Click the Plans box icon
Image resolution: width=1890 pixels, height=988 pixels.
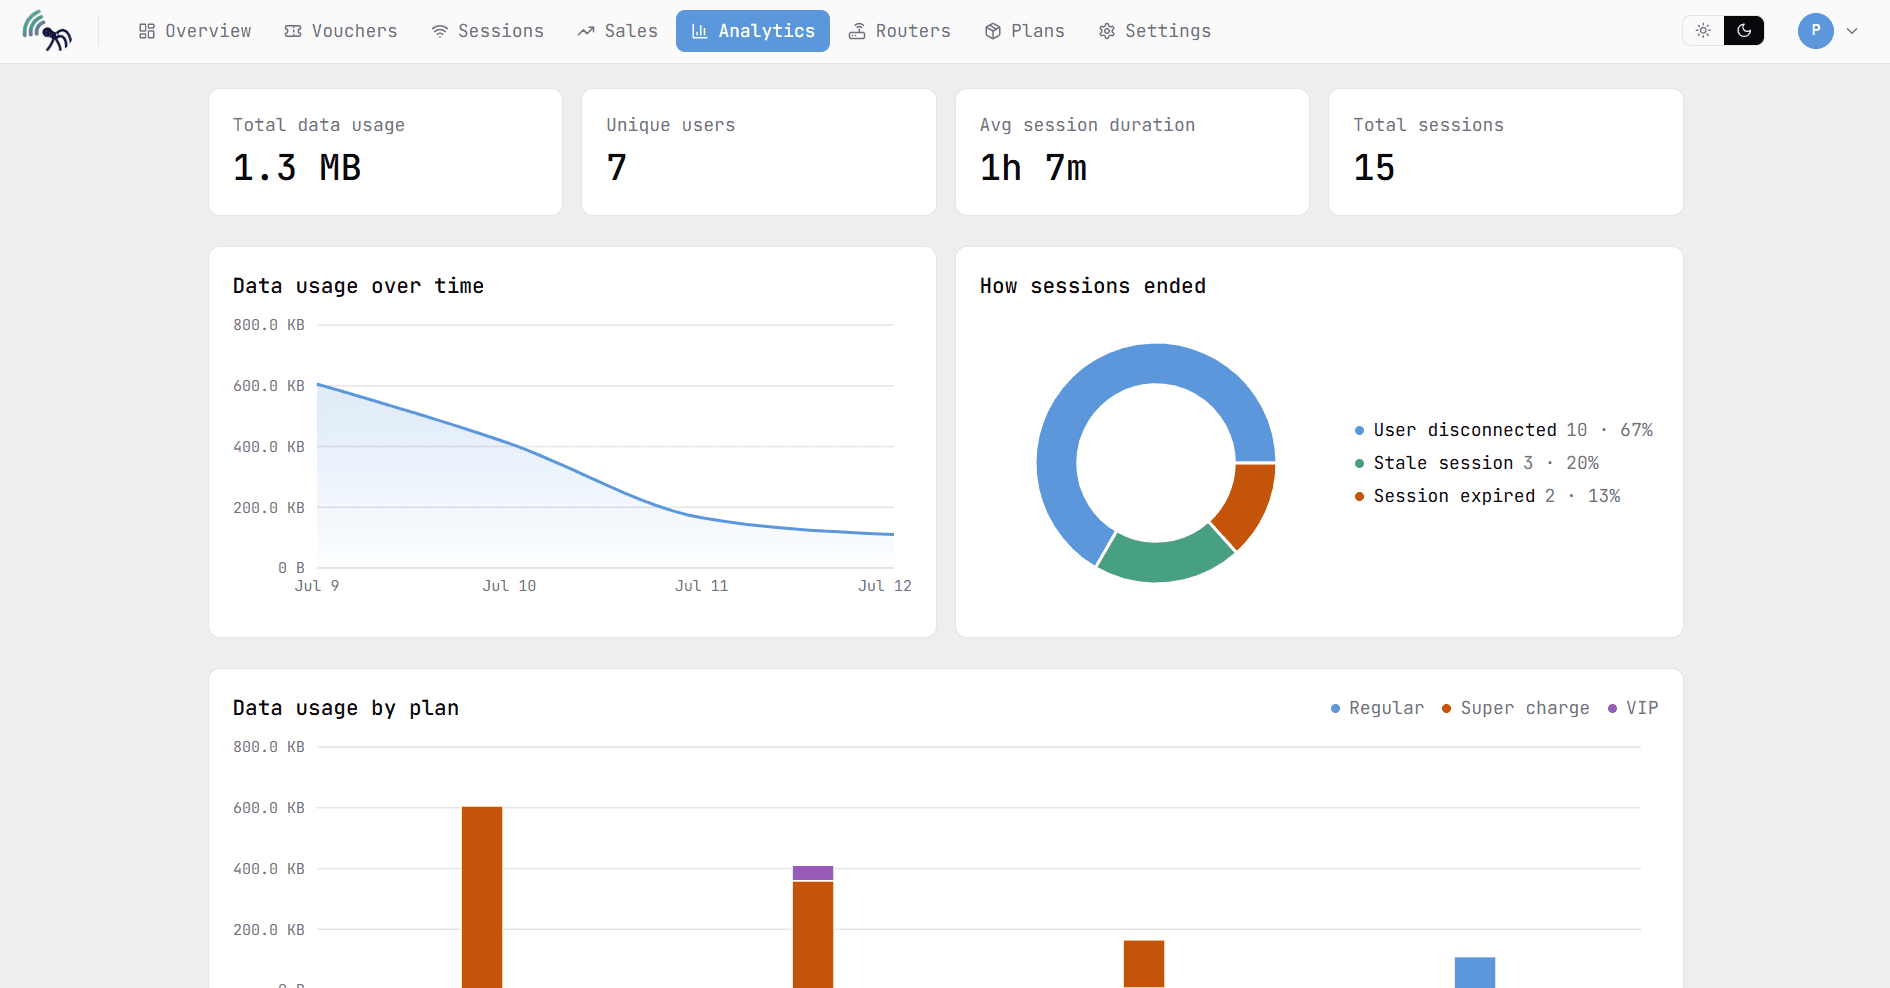[x=993, y=31]
